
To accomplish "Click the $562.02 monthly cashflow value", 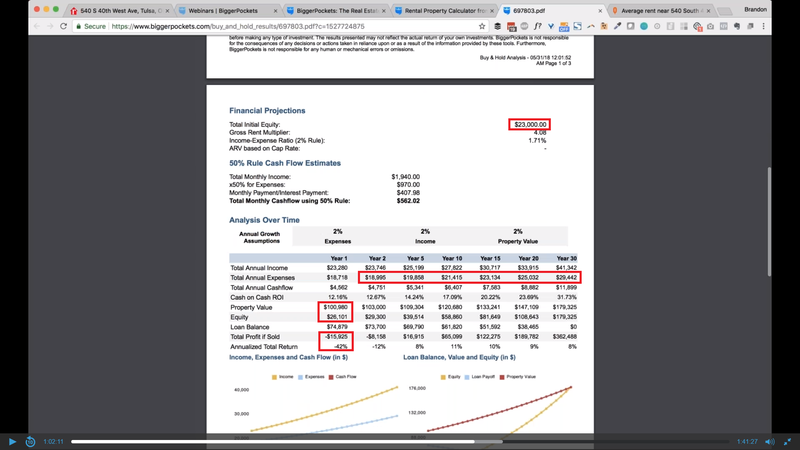I will coord(408,201).
